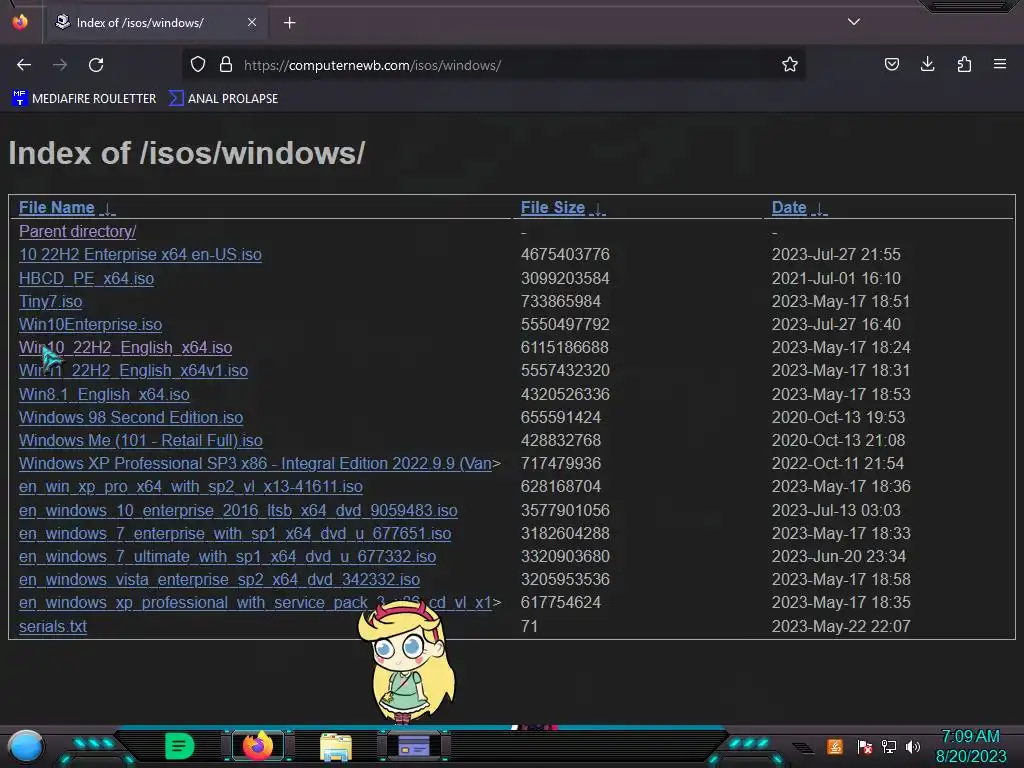Image resolution: width=1024 pixels, height=768 pixels.
Task: Download 10 22H2 Enterprise x64 en-US.iso
Action: point(140,255)
